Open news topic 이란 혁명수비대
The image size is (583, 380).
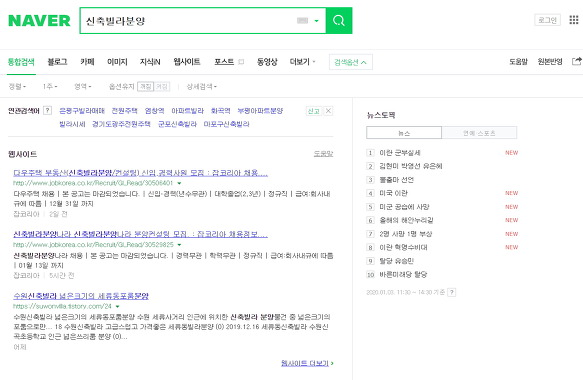coord(403,247)
